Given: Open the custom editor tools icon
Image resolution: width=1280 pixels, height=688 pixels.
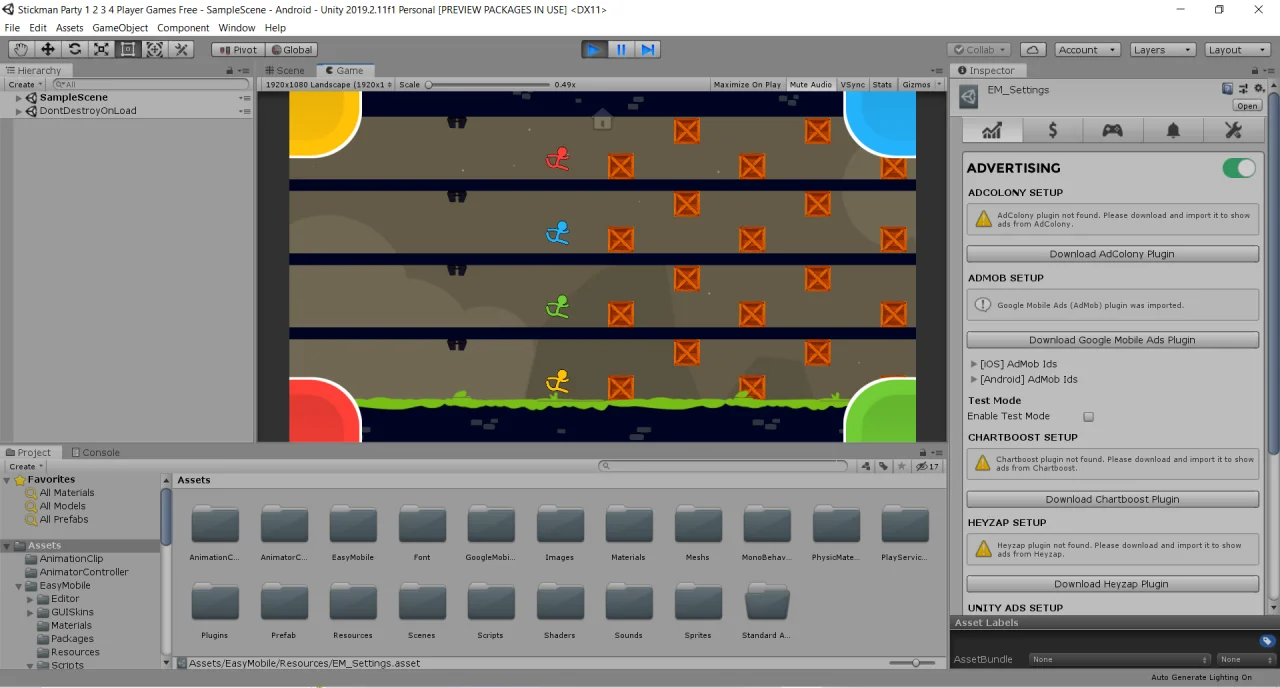Looking at the screenshot, I should 181,49.
